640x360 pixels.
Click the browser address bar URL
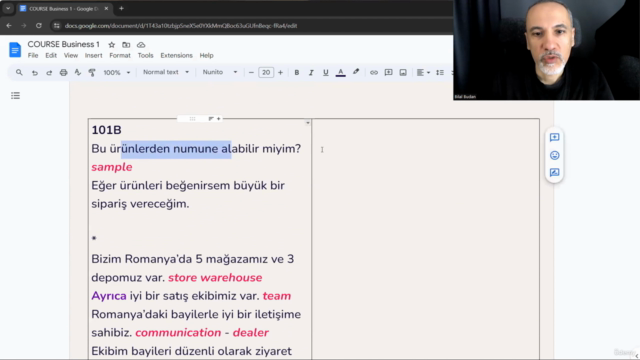point(181,26)
